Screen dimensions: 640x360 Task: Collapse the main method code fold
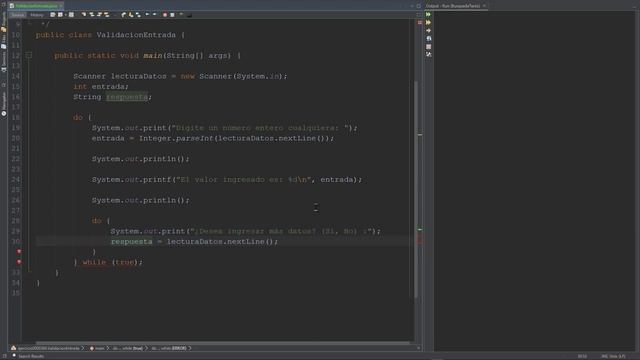pos(29,55)
